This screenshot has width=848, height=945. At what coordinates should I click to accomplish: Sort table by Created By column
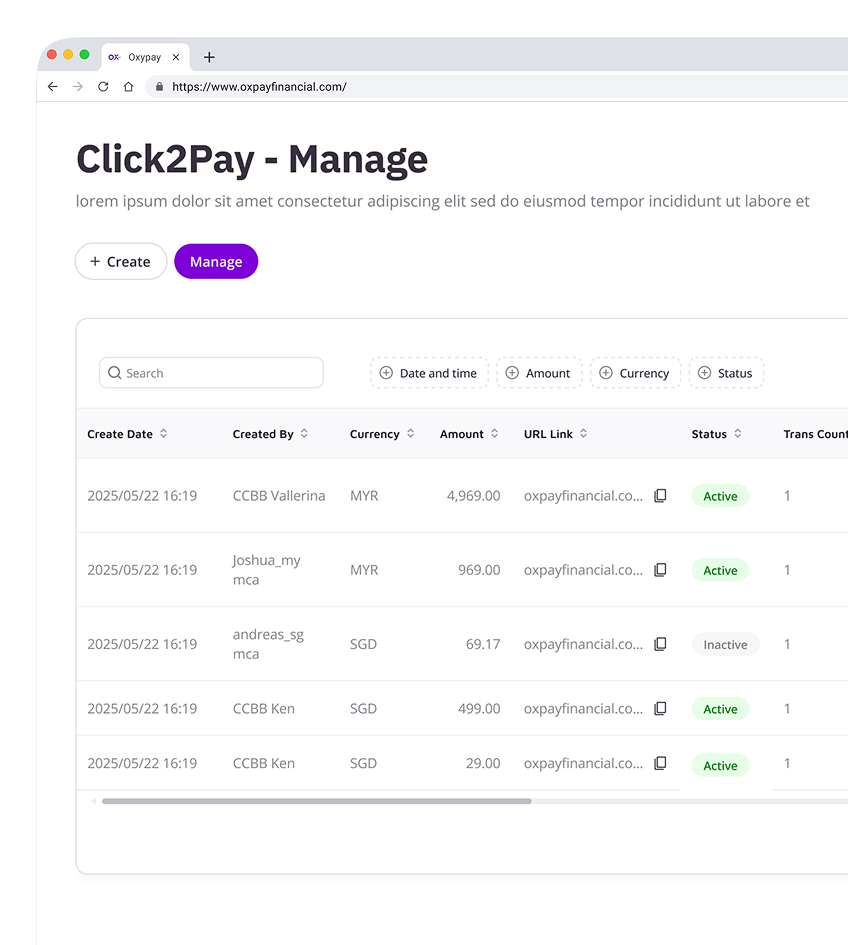click(x=304, y=434)
